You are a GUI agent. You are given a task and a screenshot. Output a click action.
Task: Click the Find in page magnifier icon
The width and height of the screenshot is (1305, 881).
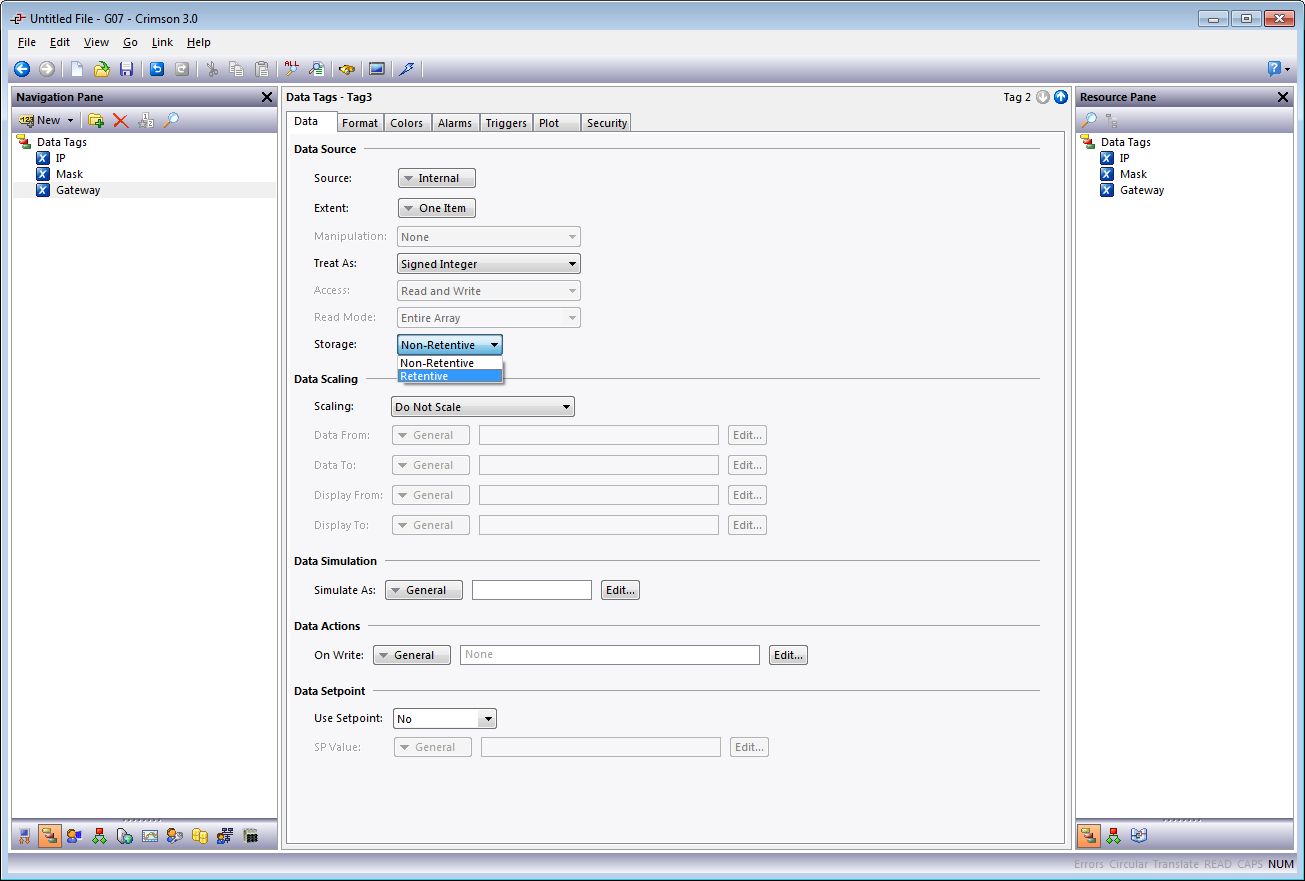(x=316, y=69)
